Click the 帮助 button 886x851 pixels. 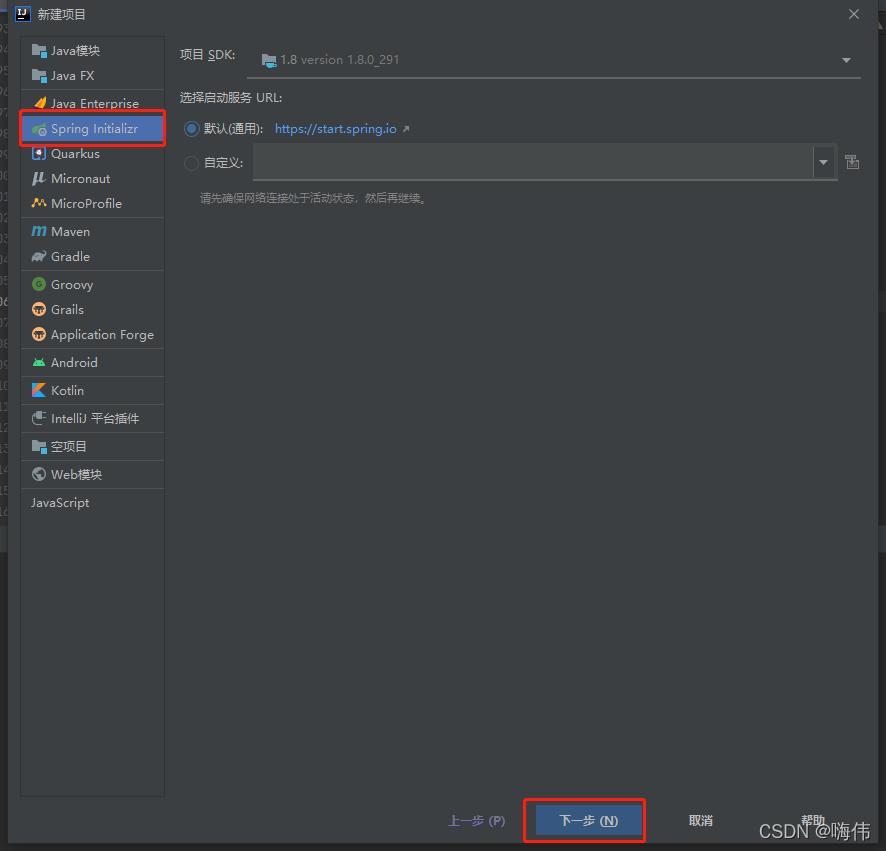(x=813, y=820)
